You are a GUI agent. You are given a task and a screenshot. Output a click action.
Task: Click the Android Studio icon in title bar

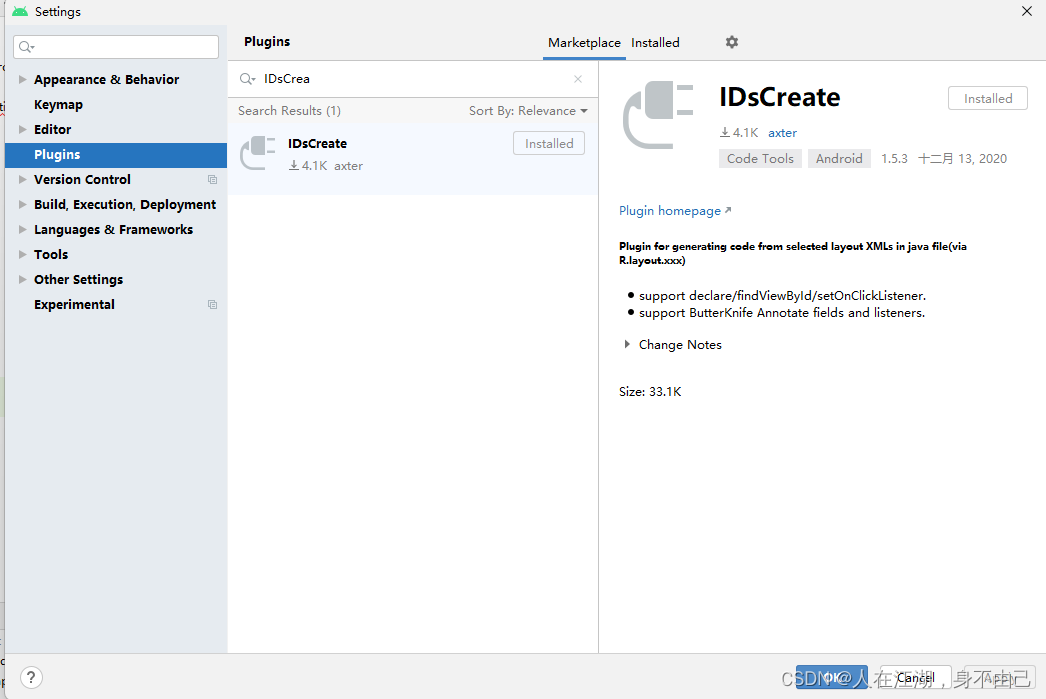[x=20, y=11]
